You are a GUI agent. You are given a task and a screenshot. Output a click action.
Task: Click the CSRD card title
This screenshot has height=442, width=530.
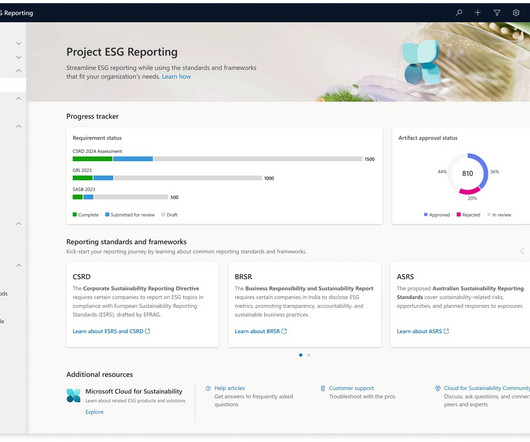[x=81, y=277]
